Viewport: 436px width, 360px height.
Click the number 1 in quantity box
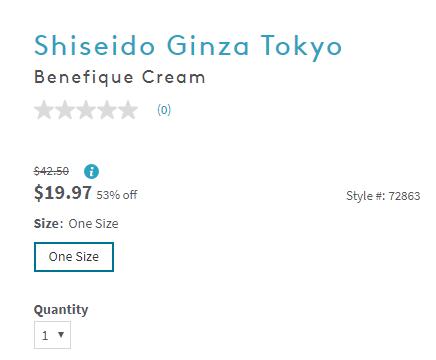pos(45,335)
